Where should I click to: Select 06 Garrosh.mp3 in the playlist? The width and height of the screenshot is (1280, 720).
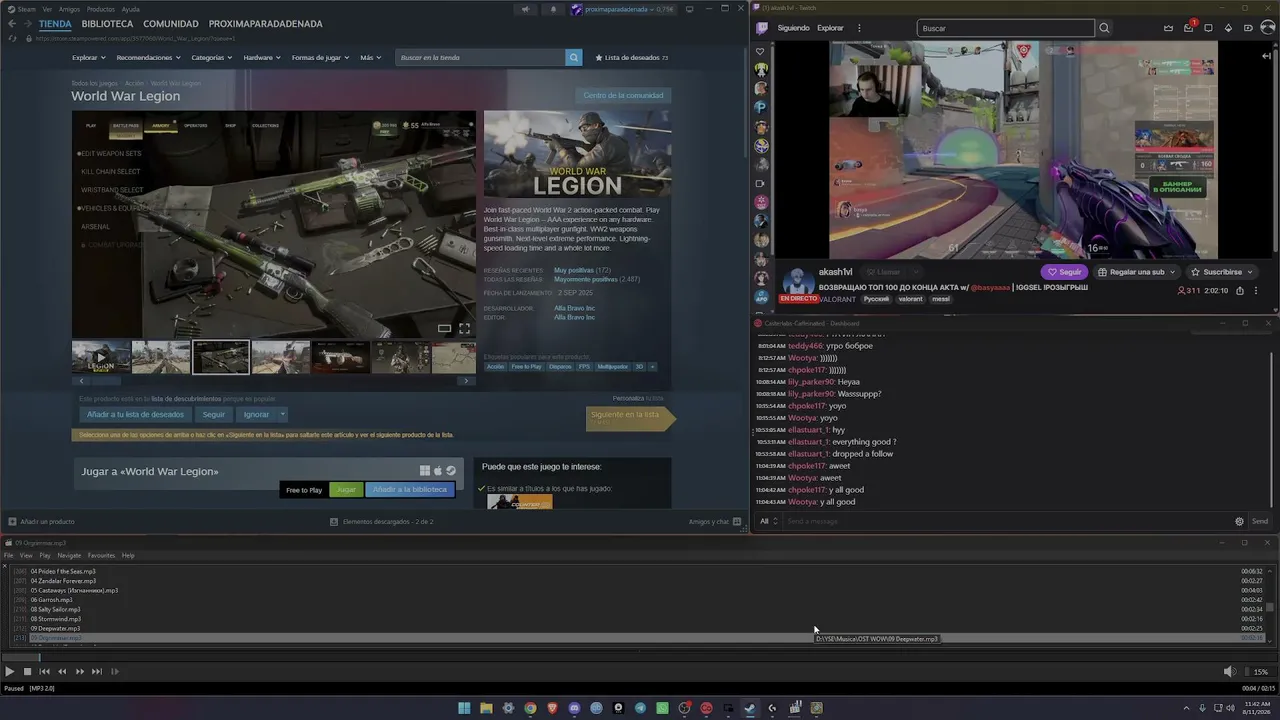coord(52,600)
